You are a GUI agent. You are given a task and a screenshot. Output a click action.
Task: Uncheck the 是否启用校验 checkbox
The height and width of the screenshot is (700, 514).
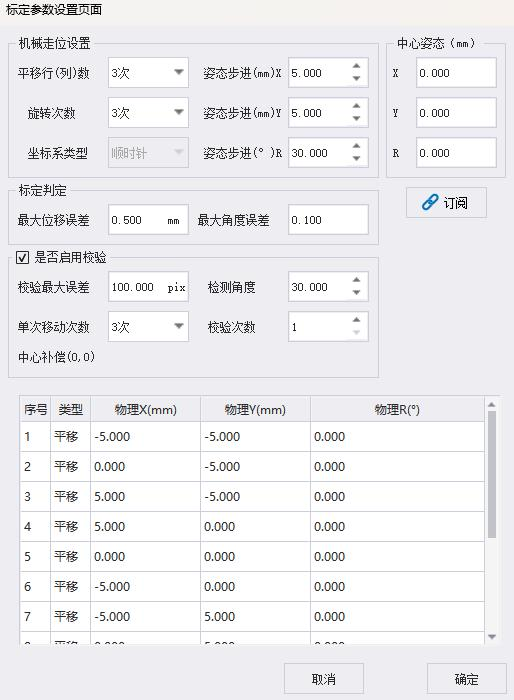pyautogui.click(x=22, y=258)
